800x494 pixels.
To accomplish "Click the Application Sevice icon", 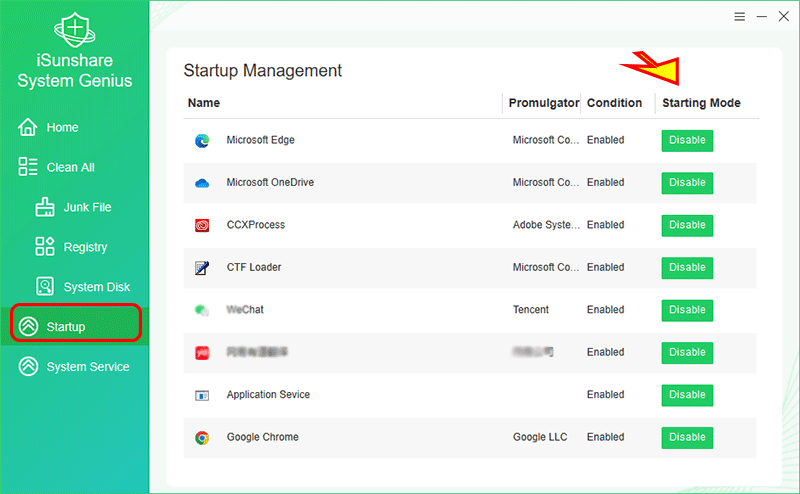I will tap(202, 395).
